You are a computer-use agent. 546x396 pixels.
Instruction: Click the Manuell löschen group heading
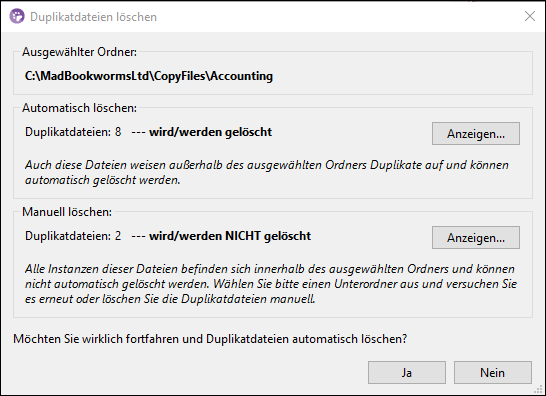[x=67, y=212]
